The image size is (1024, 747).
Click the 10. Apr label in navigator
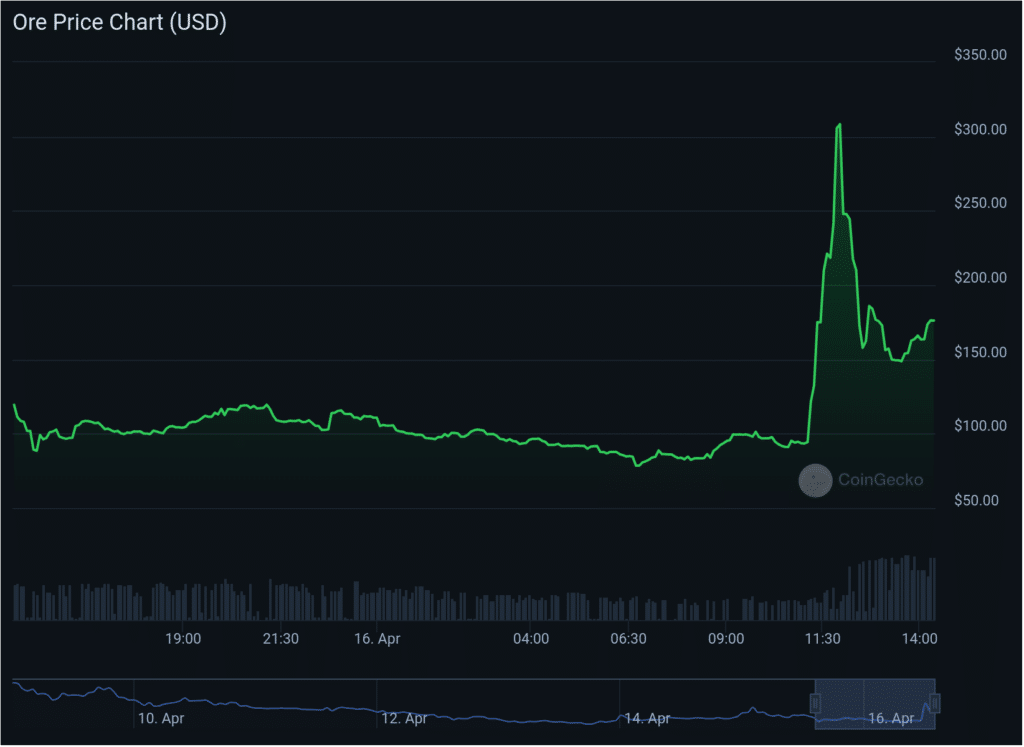click(161, 718)
